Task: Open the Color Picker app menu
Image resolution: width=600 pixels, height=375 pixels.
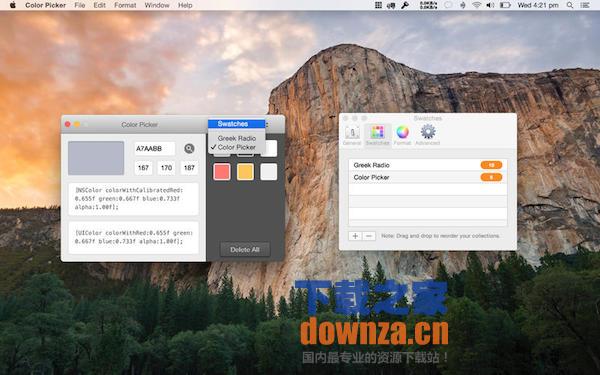Action: (46, 5)
